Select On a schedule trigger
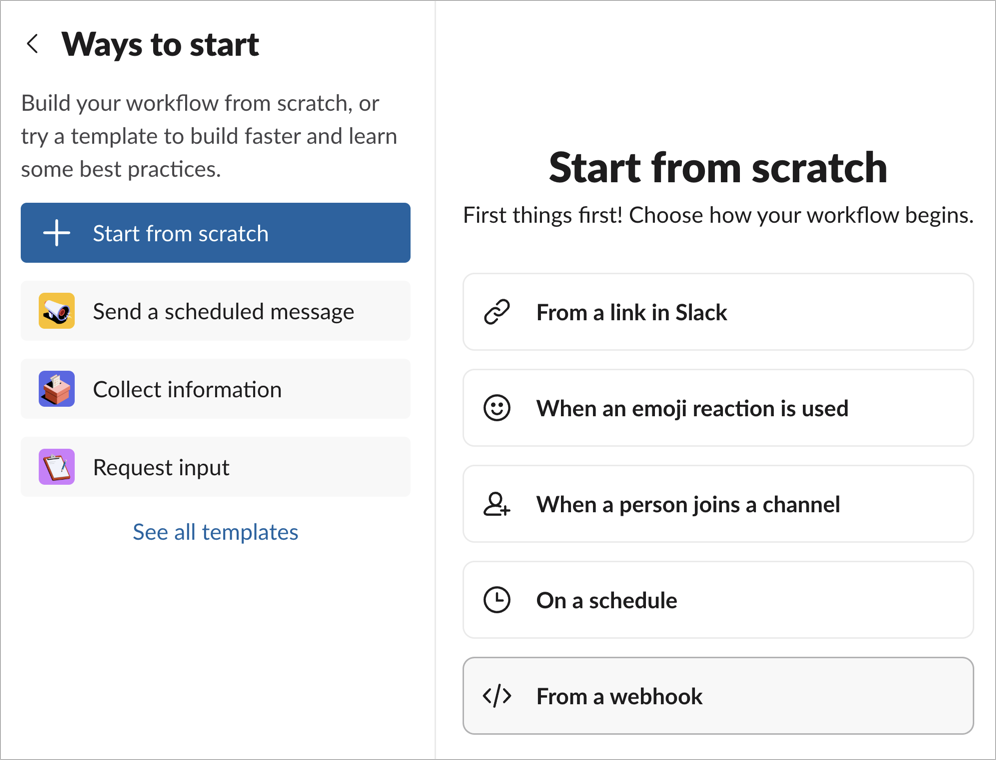This screenshot has height=760, width=996. click(x=718, y=600)
